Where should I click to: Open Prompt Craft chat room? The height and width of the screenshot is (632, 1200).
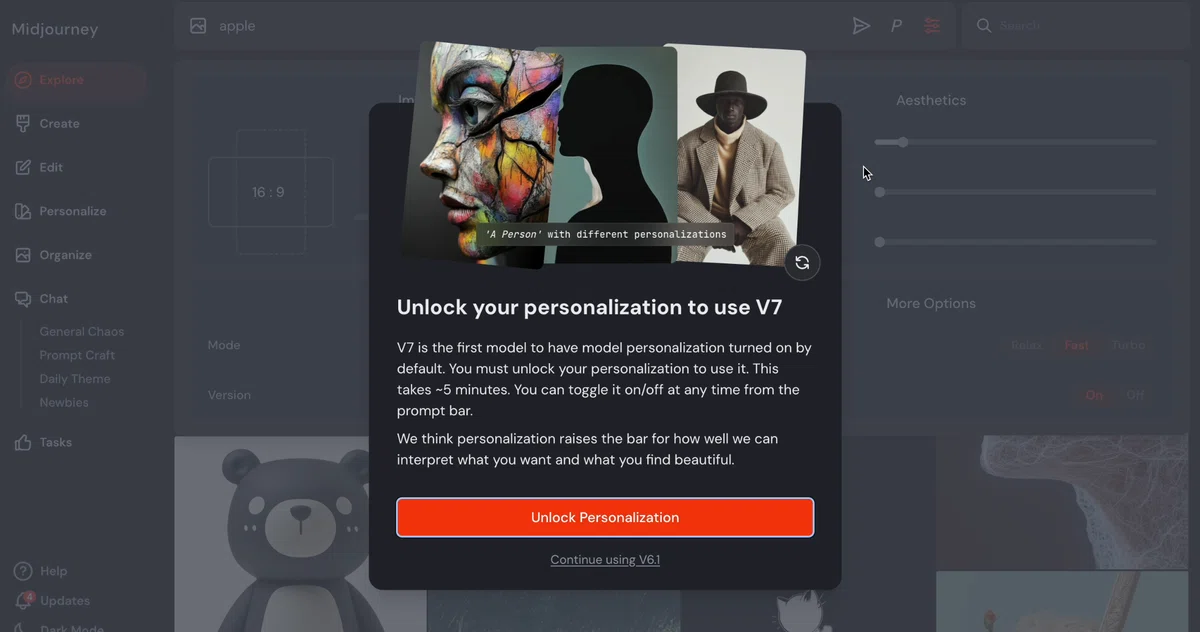point(77,355)
